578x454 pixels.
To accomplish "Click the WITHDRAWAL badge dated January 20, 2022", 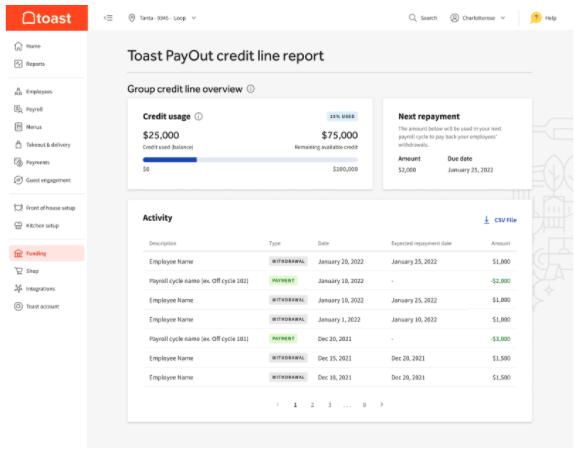I will click(x=288, y=261).
